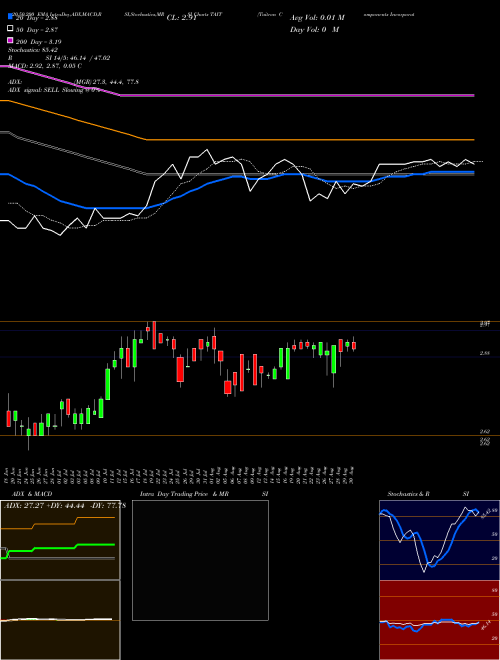
Task: Click the ADX chart panel with orange and green lines
Action: pos(60,540)
